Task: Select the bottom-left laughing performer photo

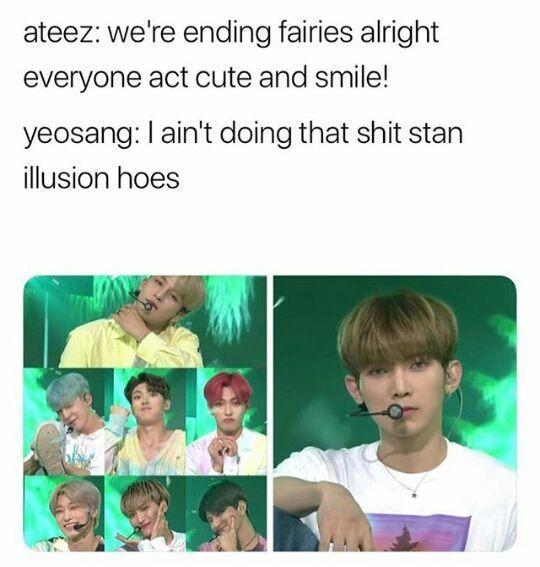Action: coord(64,513)
